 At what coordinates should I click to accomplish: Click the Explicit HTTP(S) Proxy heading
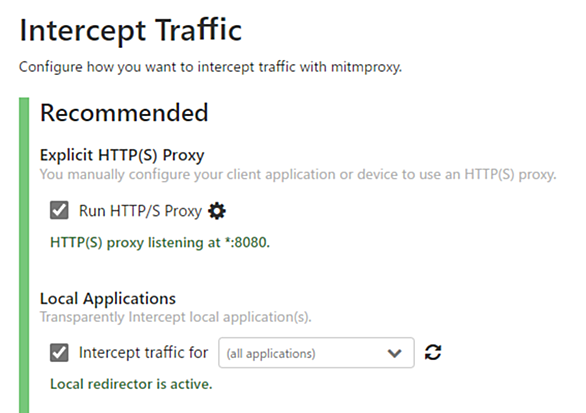coord(122,155)
